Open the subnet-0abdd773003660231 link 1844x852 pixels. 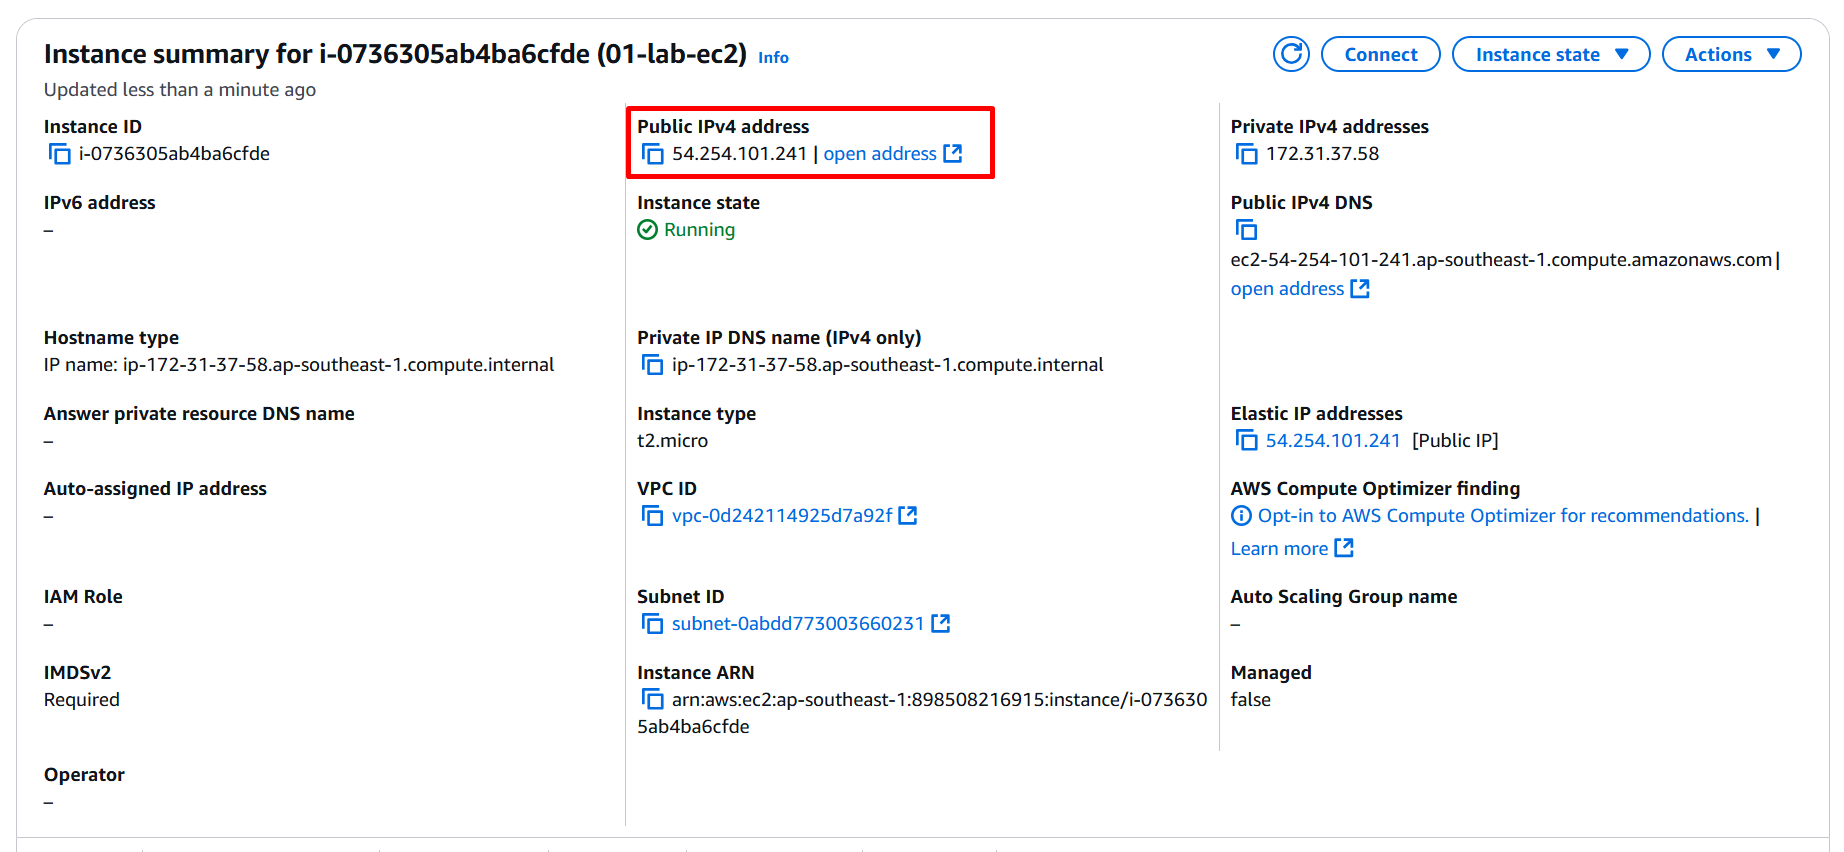tap(810, 624)
